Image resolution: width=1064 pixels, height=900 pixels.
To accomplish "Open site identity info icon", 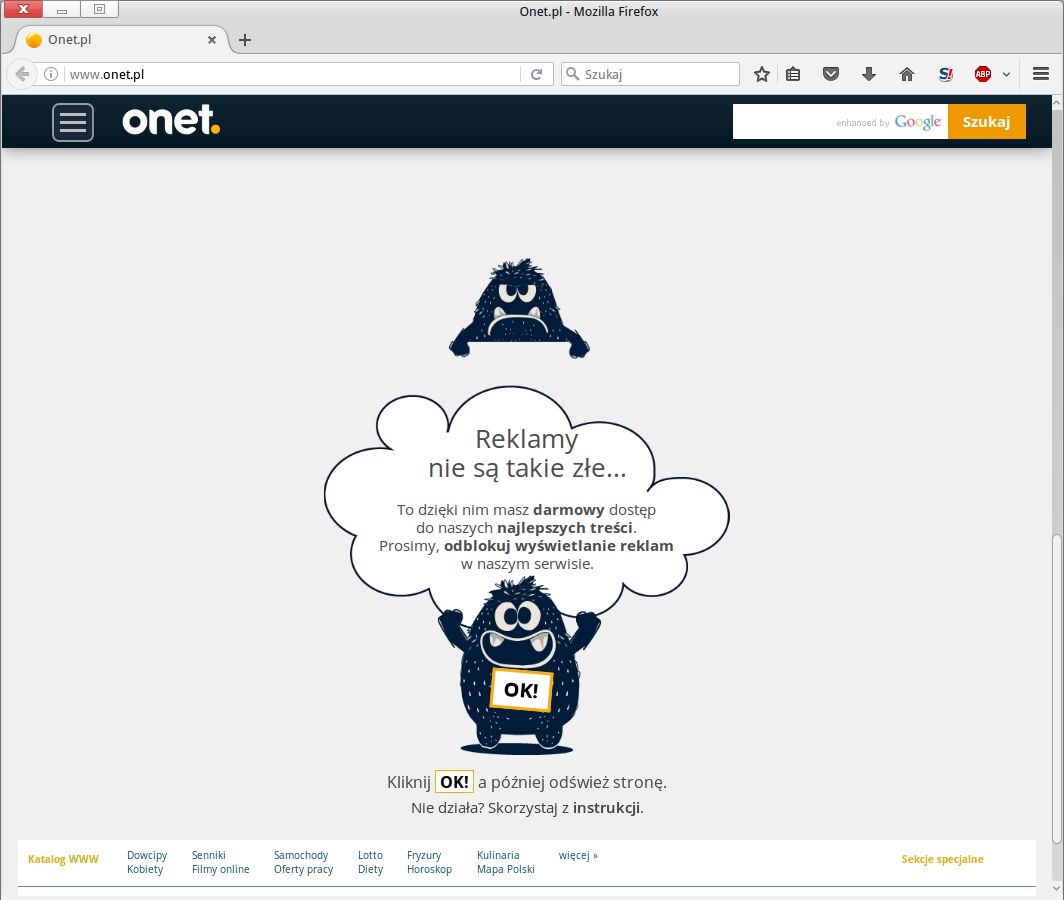I will pos(51,74).
